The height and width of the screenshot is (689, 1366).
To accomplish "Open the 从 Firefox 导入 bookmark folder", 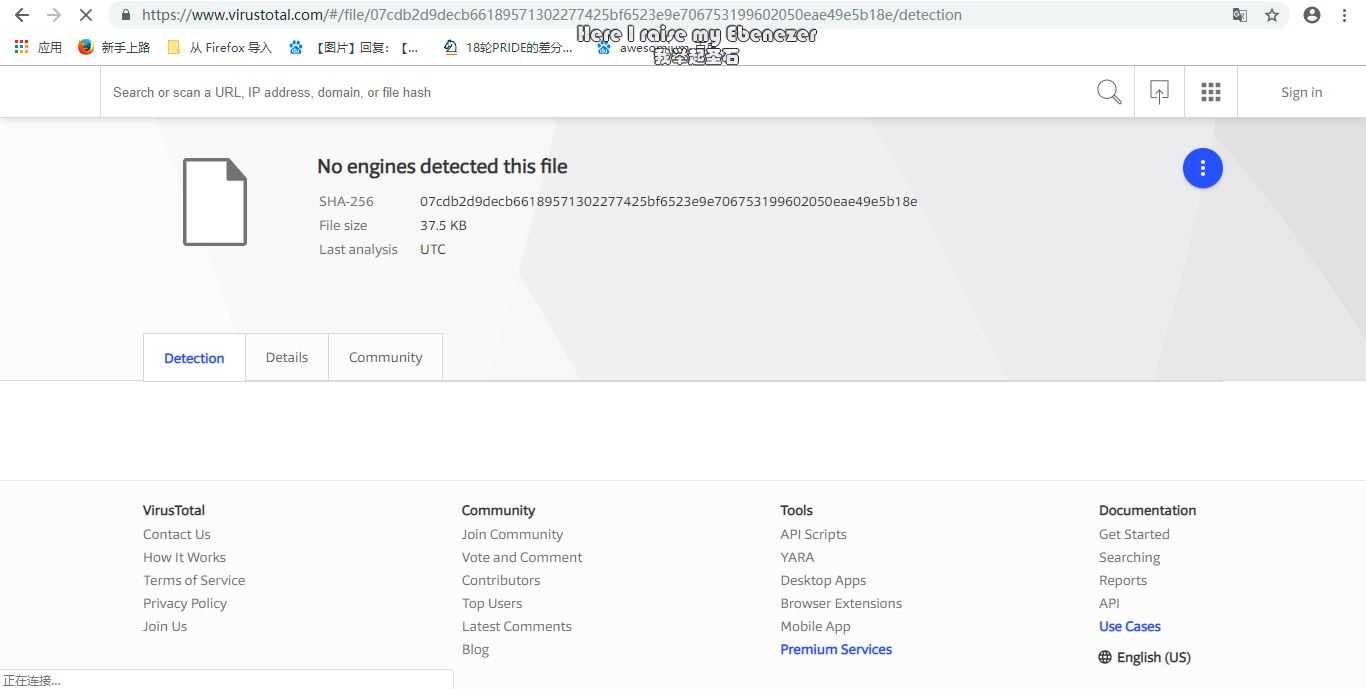I will (220, 47).
